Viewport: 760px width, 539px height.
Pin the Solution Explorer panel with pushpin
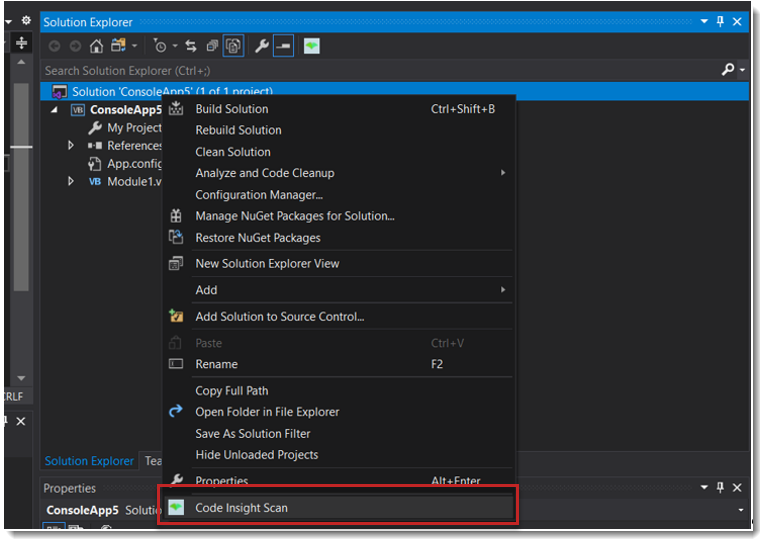(720, 21)
